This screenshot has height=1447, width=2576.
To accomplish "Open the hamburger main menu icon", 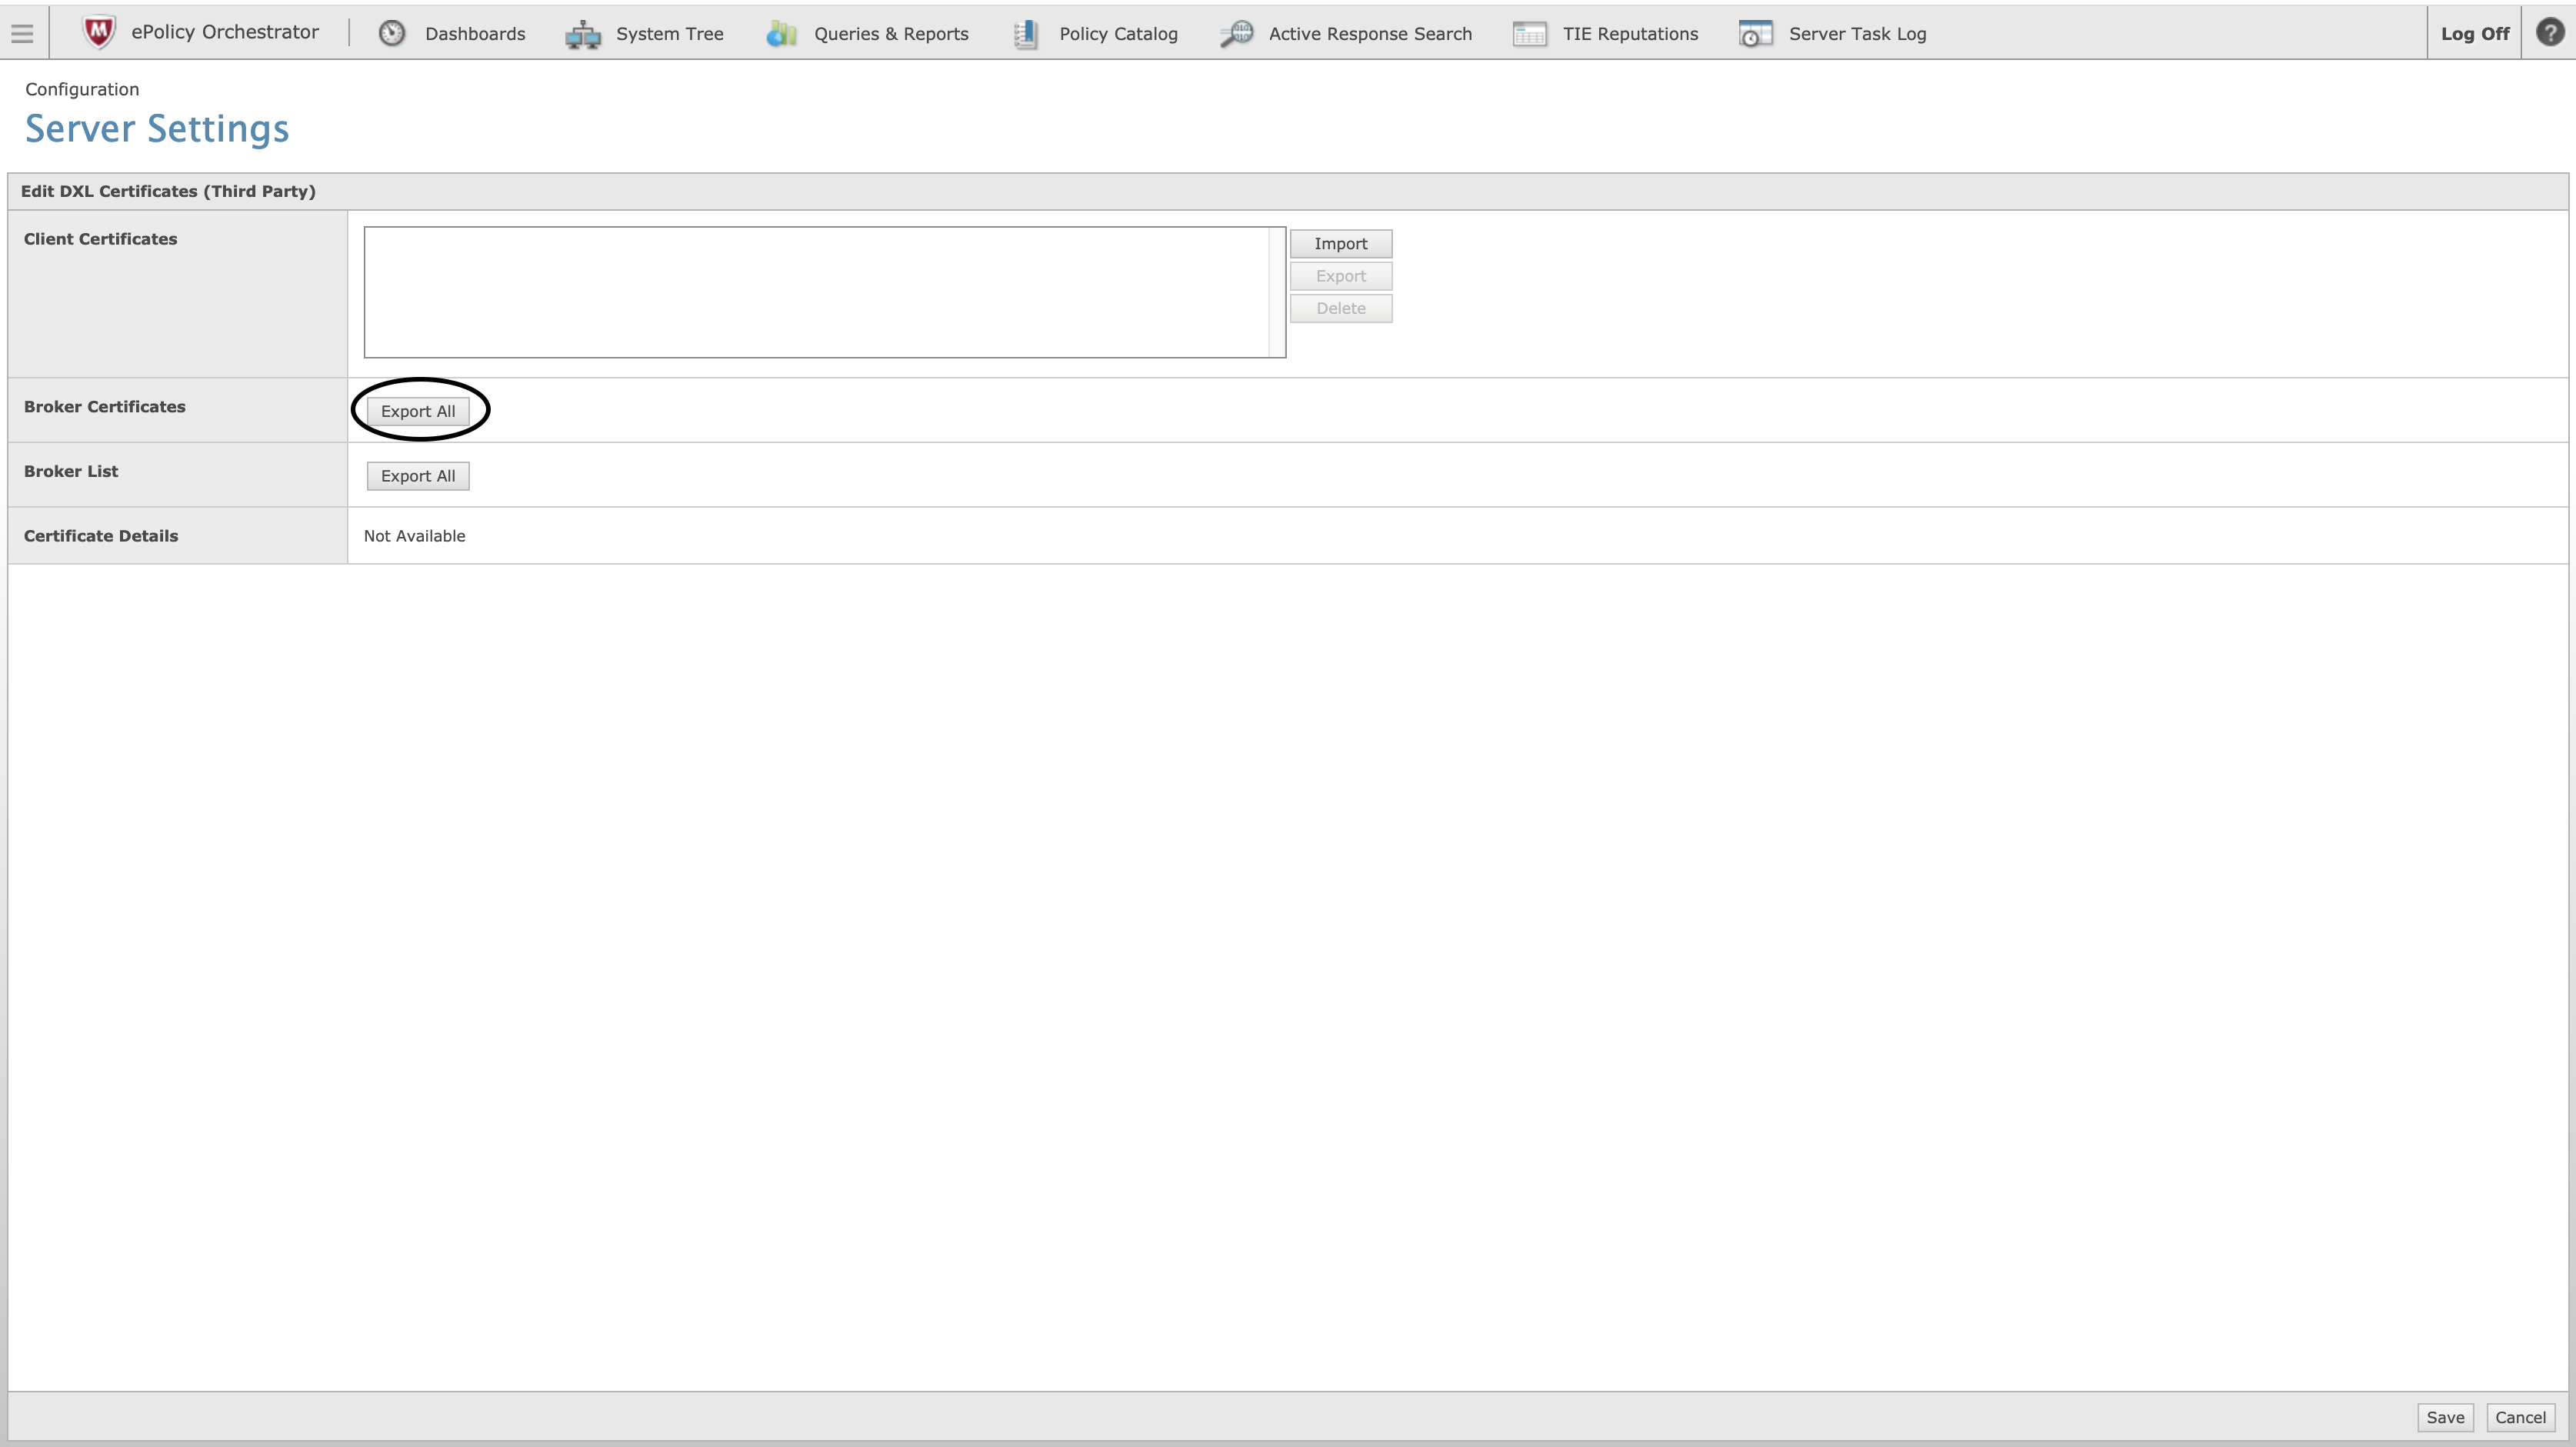I will 22,33.
